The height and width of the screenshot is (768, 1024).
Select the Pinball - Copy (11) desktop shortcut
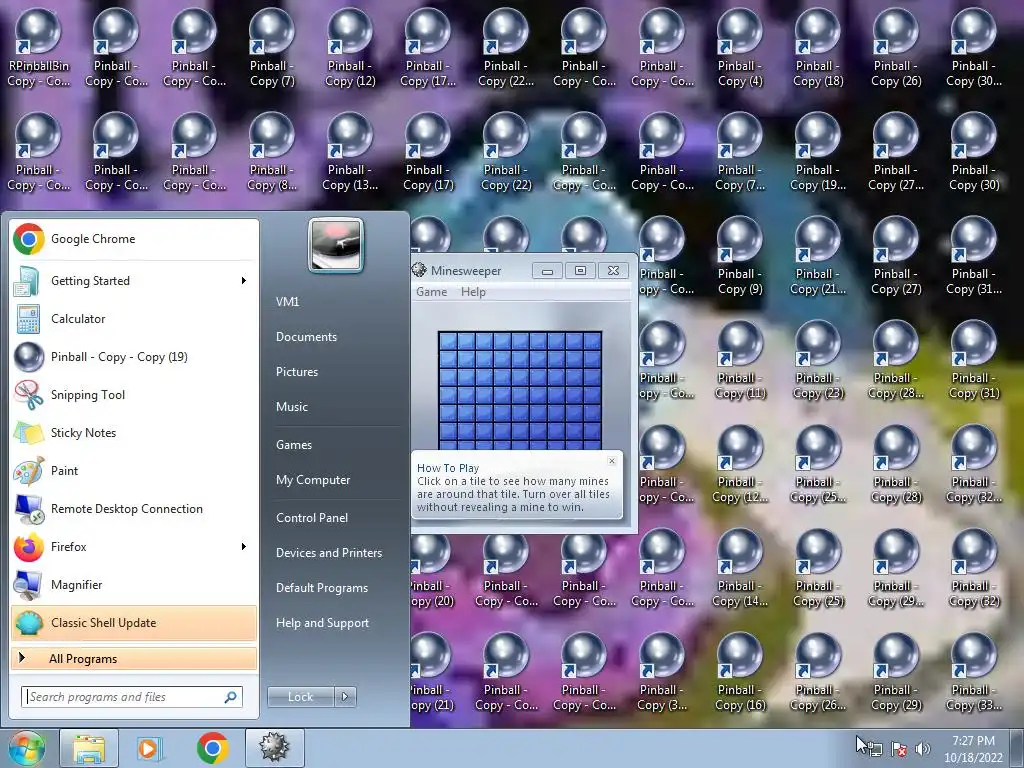[x=740, y=360]
